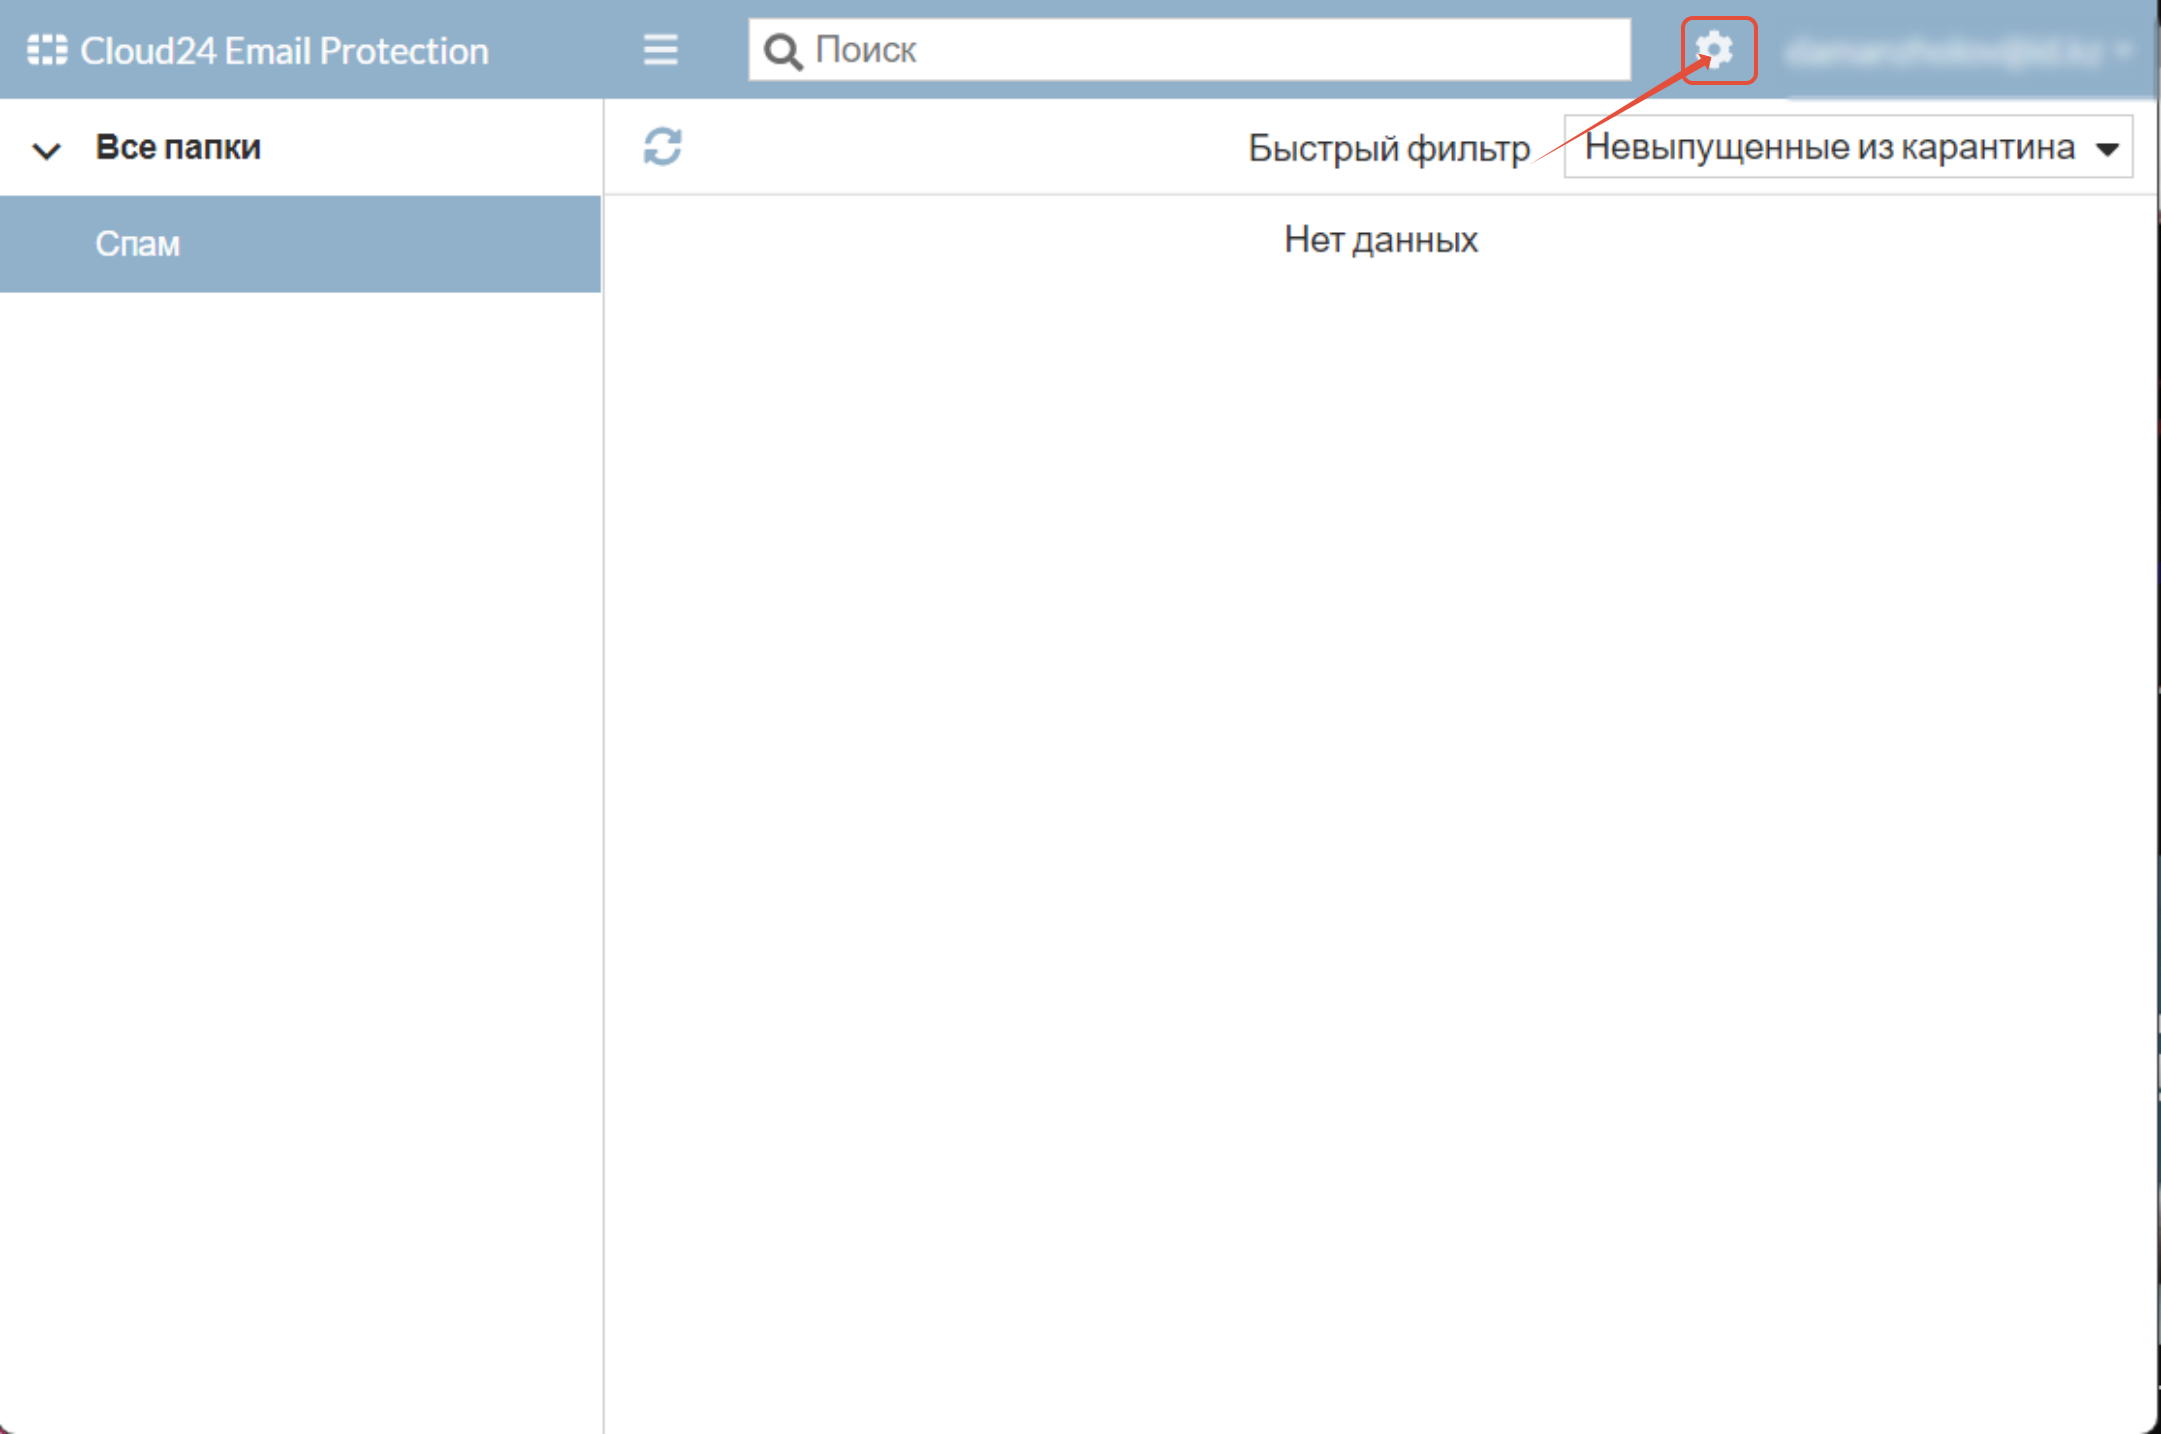2161x1434 pixels.
Task: Open settings with the gear icon
Action: tap(1716, 49)
